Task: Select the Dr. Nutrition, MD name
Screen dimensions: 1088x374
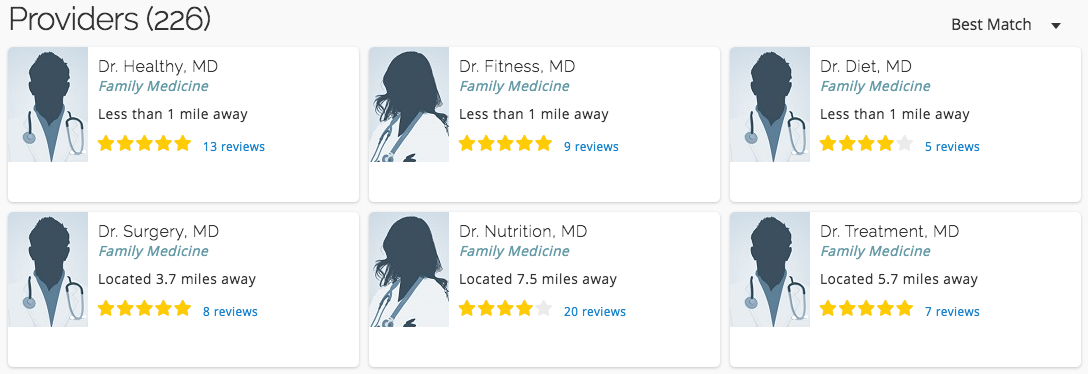Action: (523, 232)
